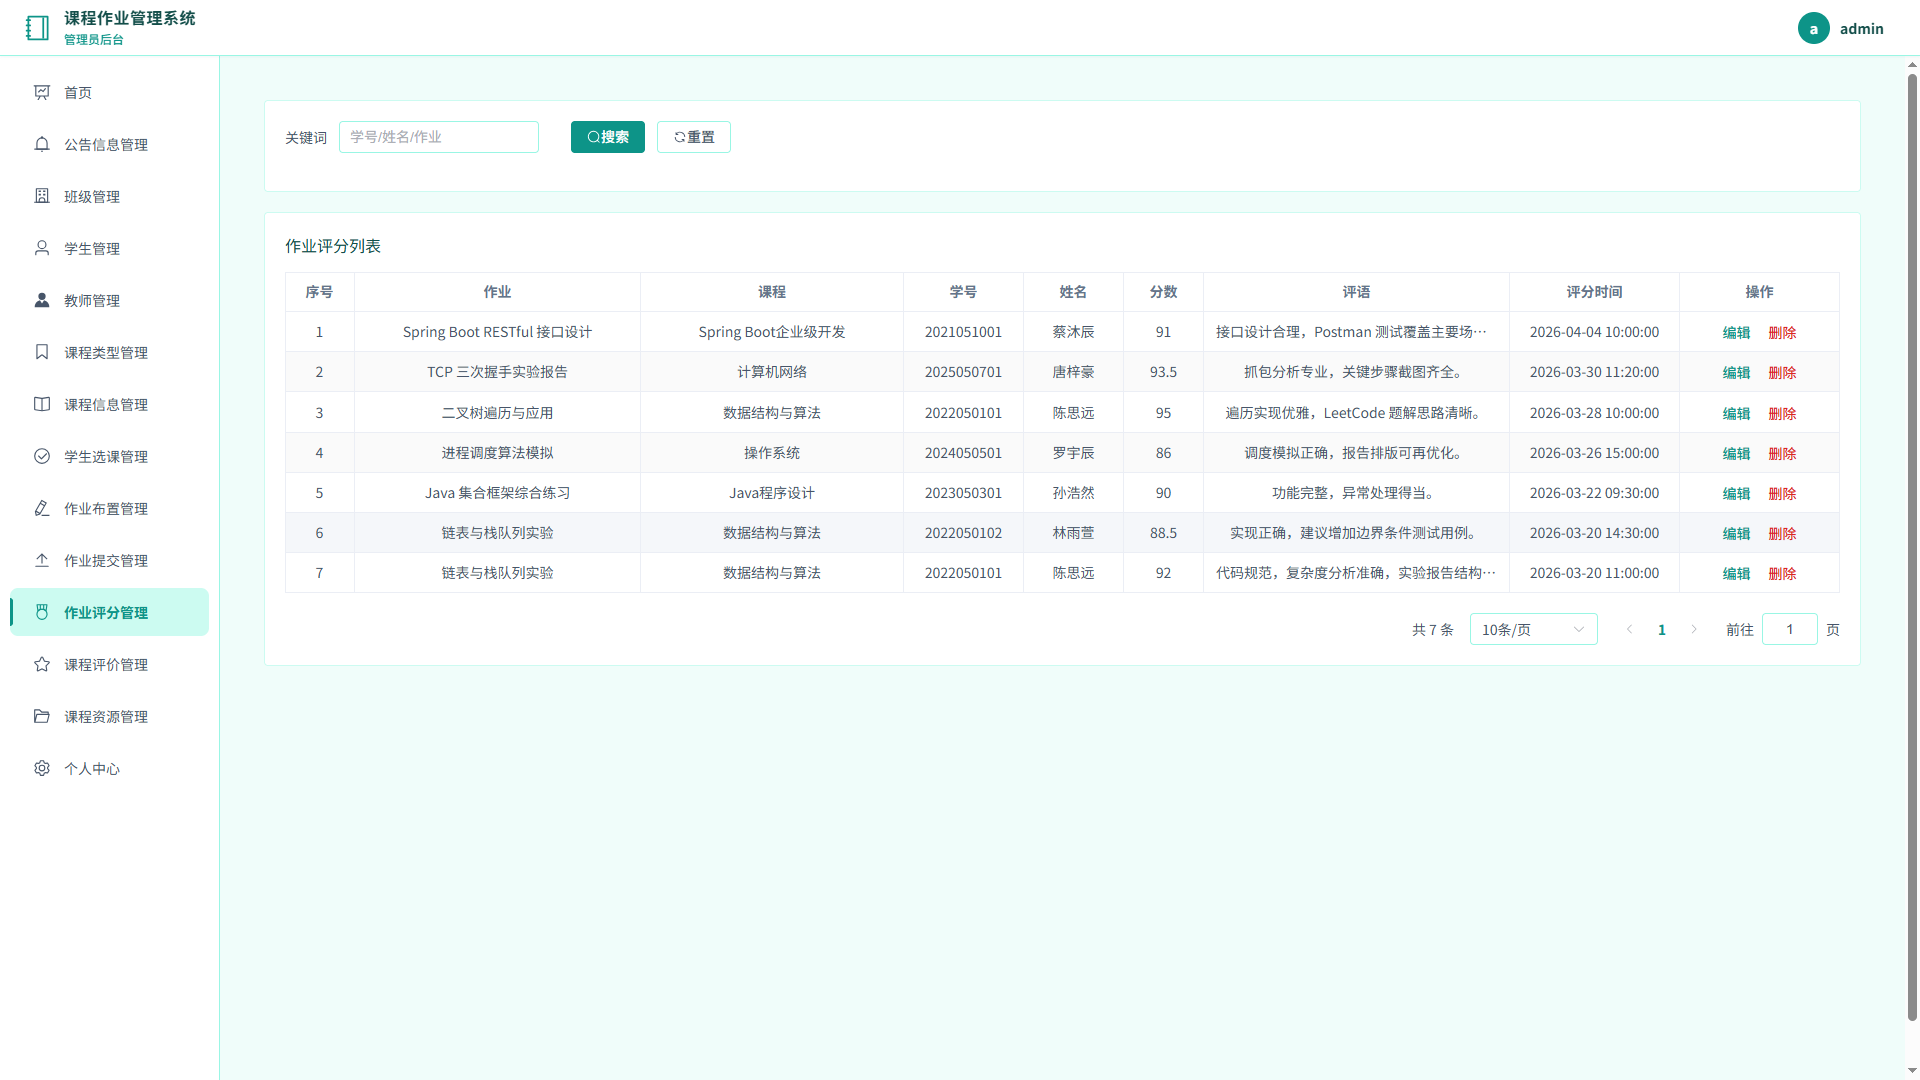The height and width of the screenshot is (1080, 1920).
Task: Edit the Spring Boot RESTful row
Action: pos(1736,332)
